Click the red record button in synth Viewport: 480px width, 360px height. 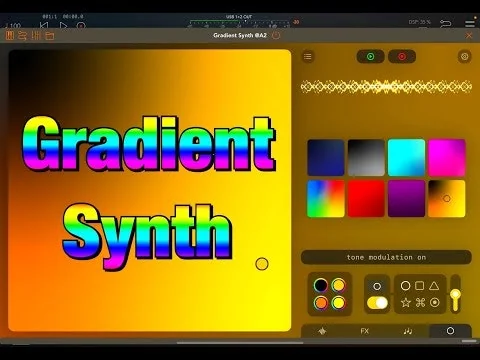click(x=402, y=57)
